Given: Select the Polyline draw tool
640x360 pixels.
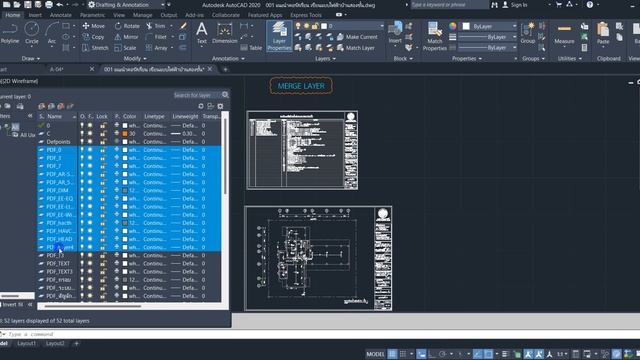Looking at the screenshot, I should tap(10, 33).
